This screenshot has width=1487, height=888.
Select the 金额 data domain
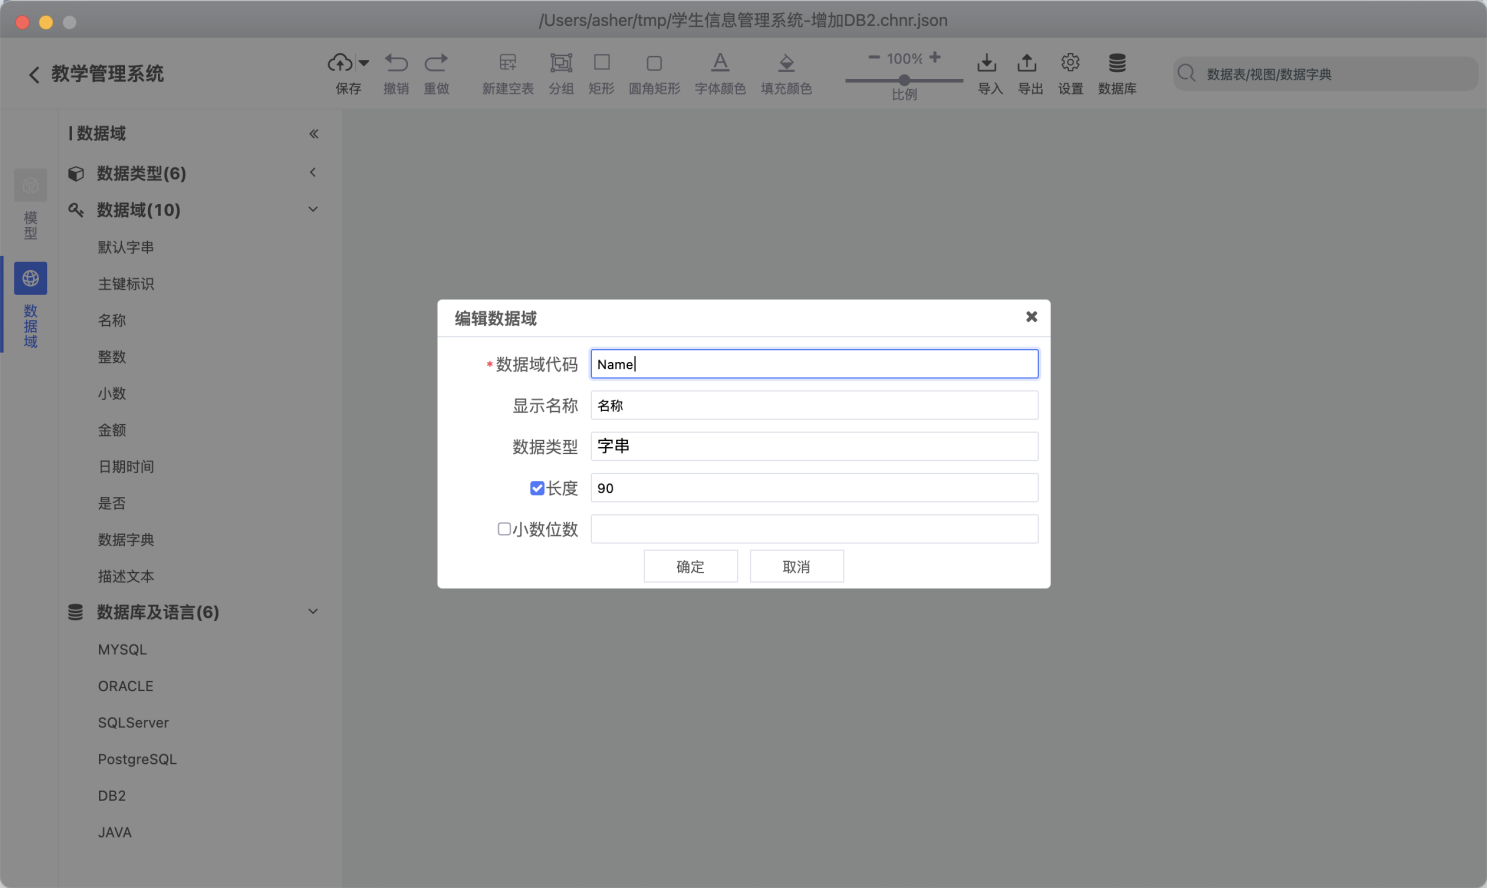tap(112, 430)
